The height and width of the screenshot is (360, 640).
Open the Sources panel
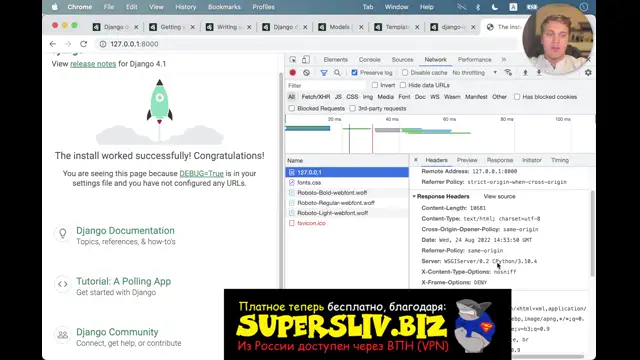(402, 60)
